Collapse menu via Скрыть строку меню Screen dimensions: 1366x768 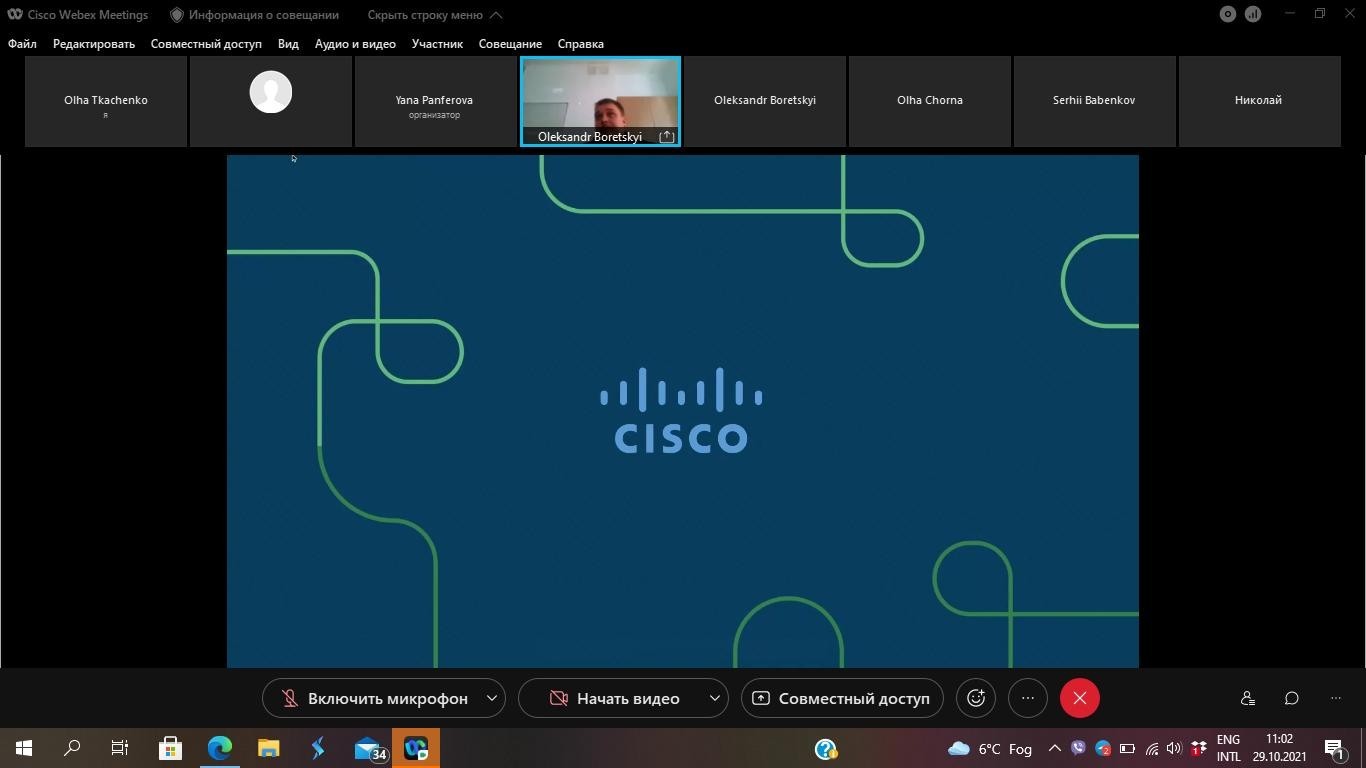point(435,15)
